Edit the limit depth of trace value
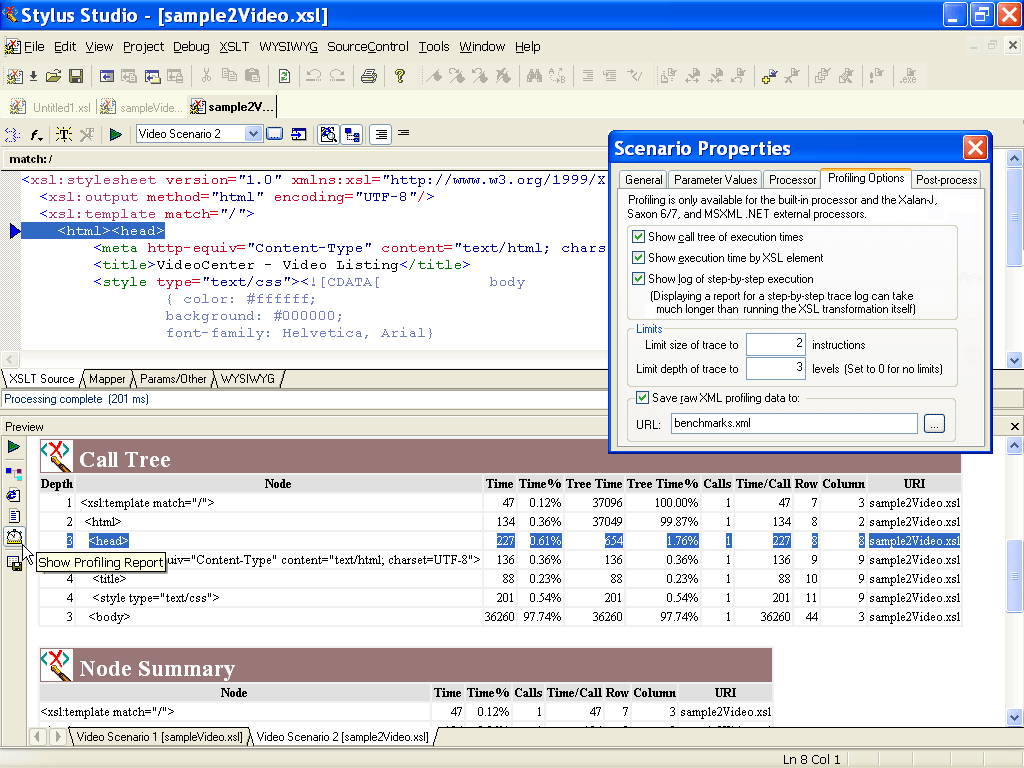 (775, 367)
